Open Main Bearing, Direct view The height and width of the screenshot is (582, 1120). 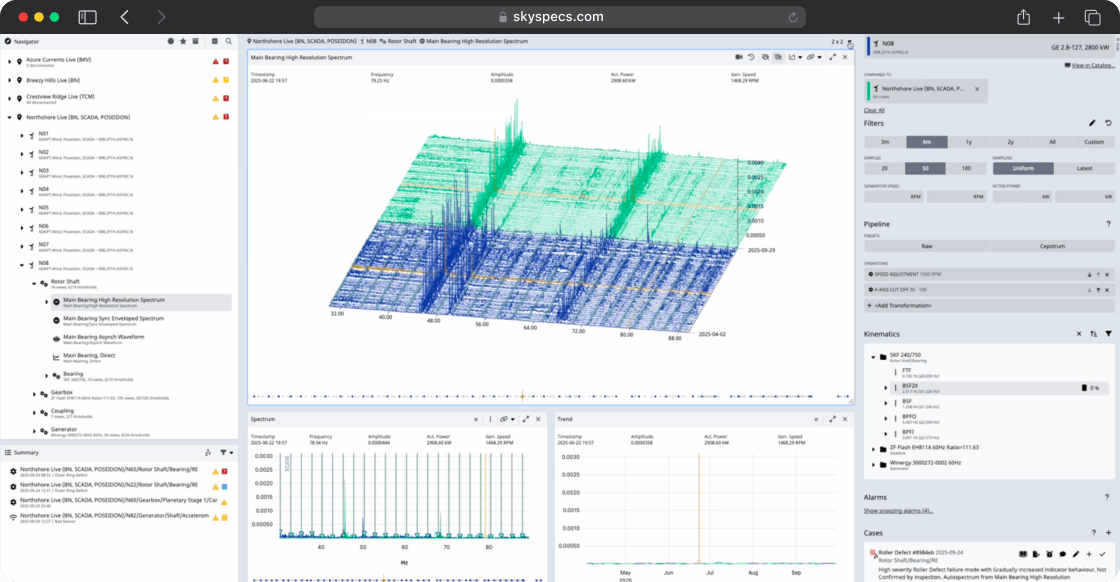(89, 357)
